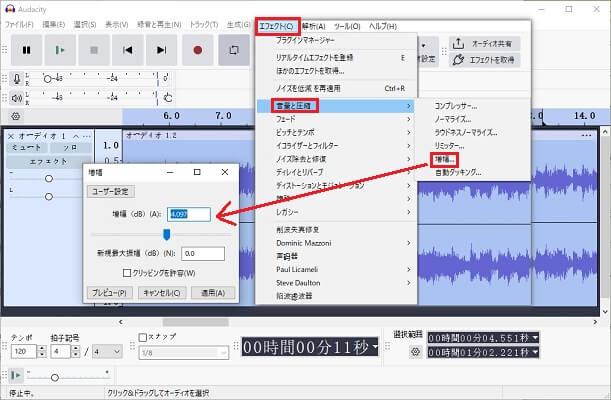611x400 pixels.
Task: Click プレビュー(P) preview button
Action: (x=109, y=293)
